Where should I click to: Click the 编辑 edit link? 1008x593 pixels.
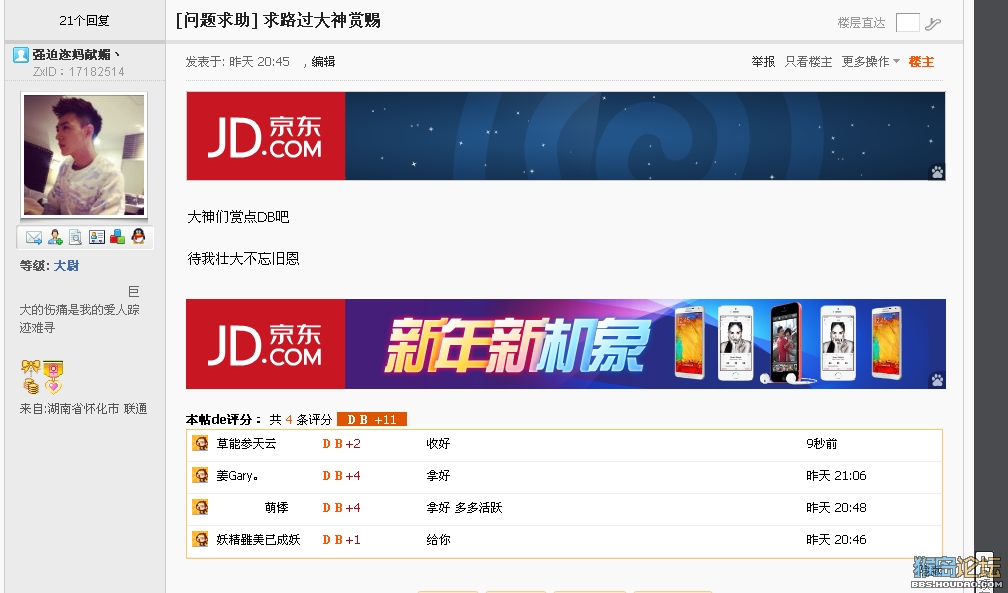[x=323, y=62]
